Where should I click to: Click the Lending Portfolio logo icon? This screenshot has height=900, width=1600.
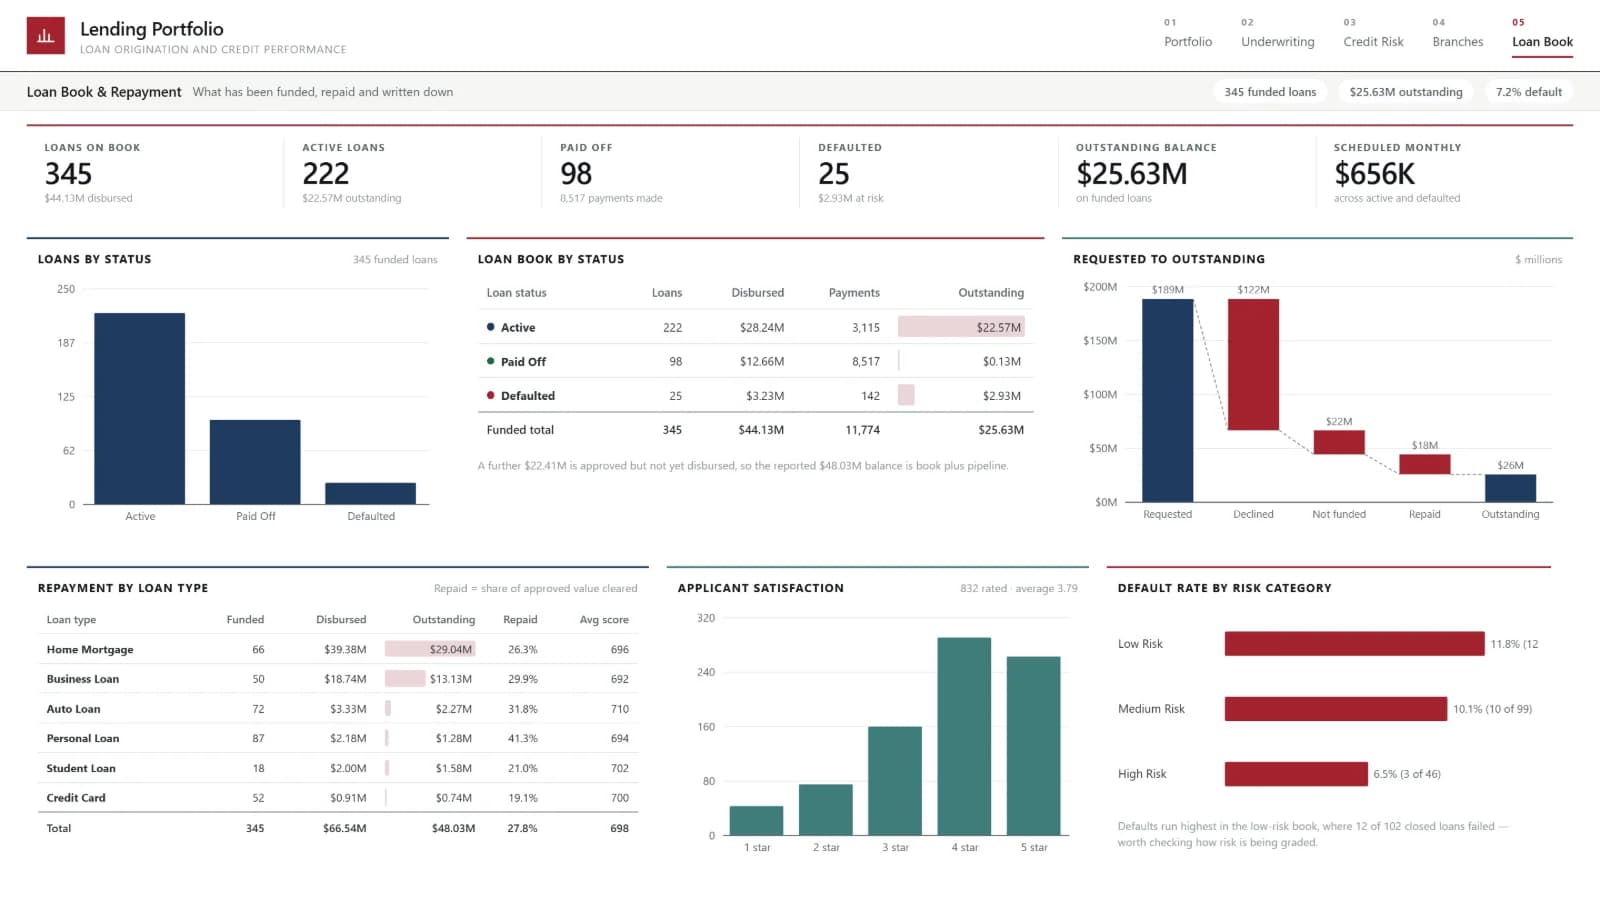45,35
